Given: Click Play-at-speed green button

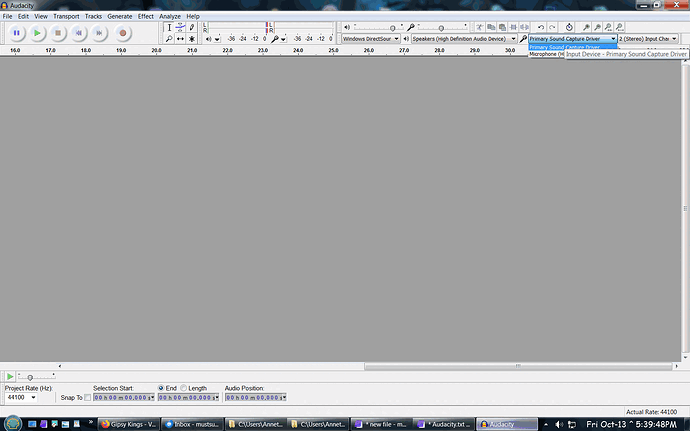Looking at the screenshot, I should (10, 376).
